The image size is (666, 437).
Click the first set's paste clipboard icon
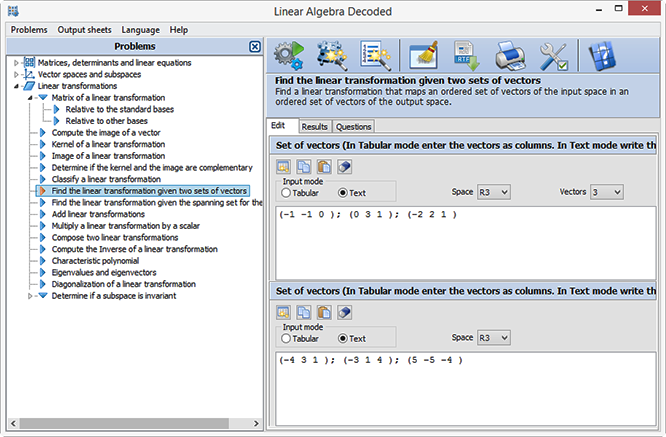pos(324,166)
